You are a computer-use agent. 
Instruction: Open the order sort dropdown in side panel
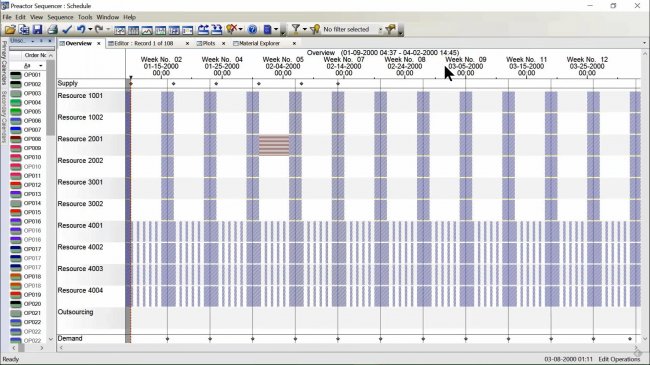tap(41, 66)
